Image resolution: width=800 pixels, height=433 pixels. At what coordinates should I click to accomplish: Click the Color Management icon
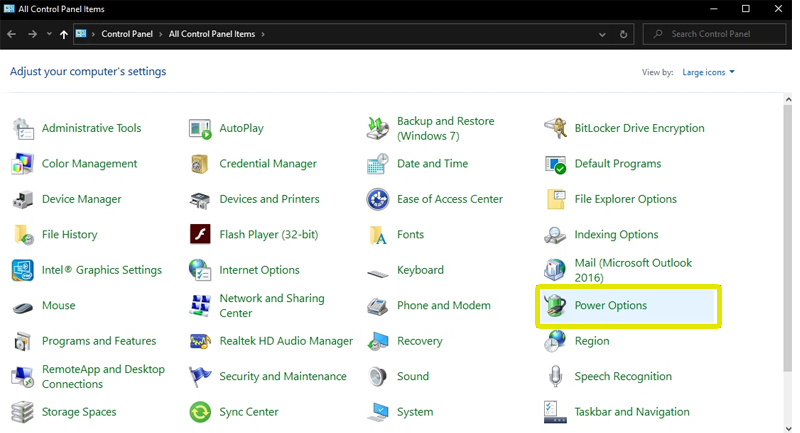click(23, 164)
